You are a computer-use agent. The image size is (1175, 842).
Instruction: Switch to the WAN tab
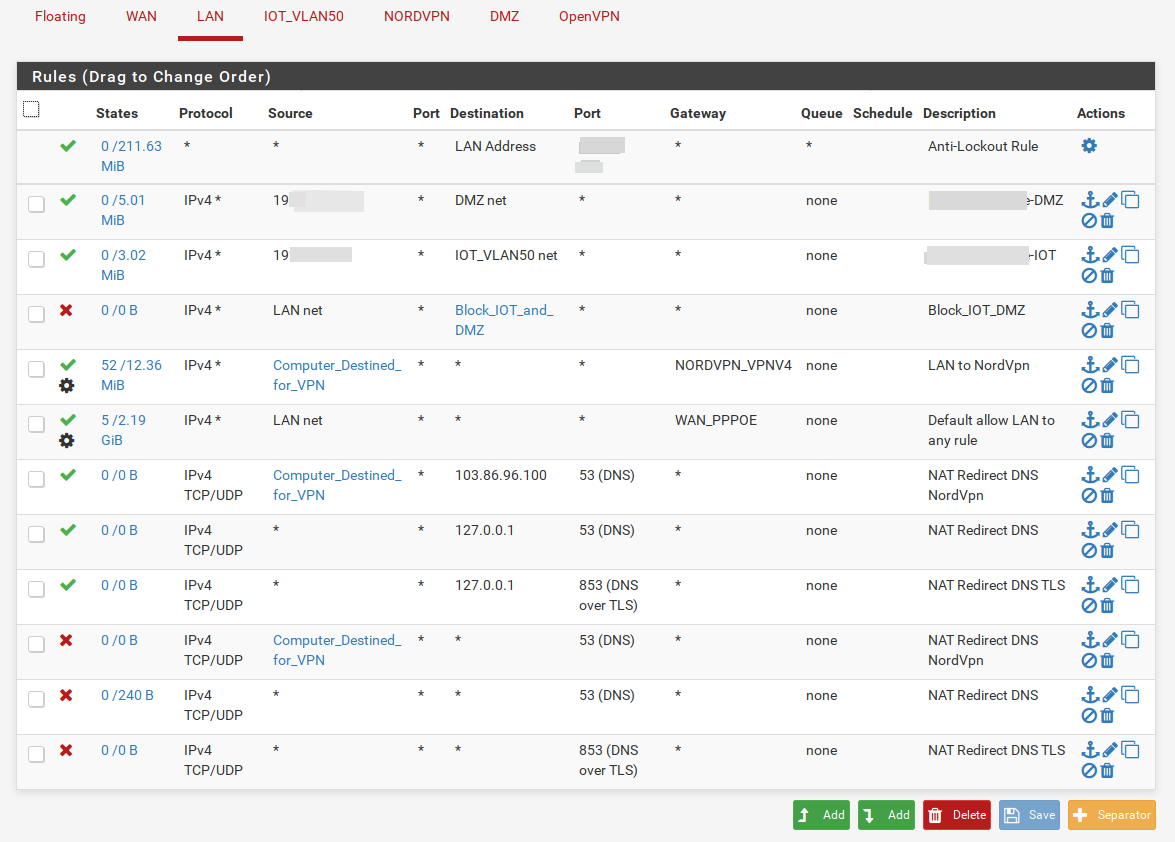click(141, 17)
